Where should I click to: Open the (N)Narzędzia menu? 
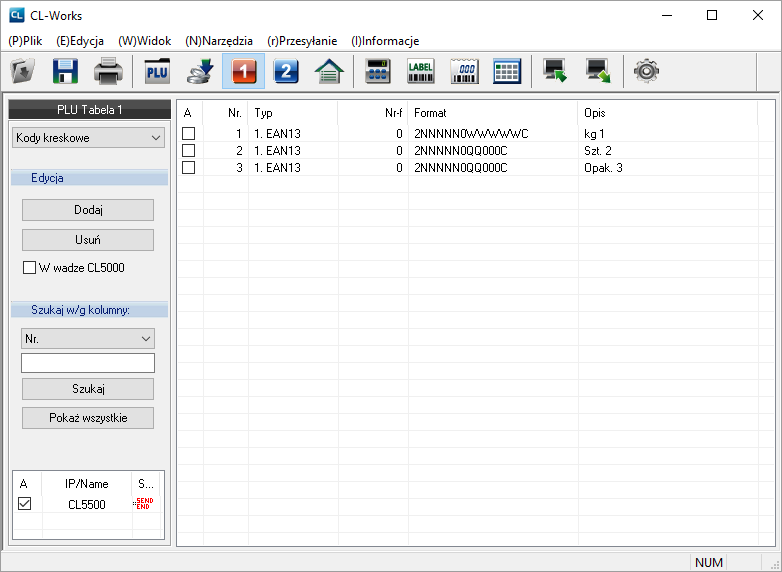click(x=219, y=41)
